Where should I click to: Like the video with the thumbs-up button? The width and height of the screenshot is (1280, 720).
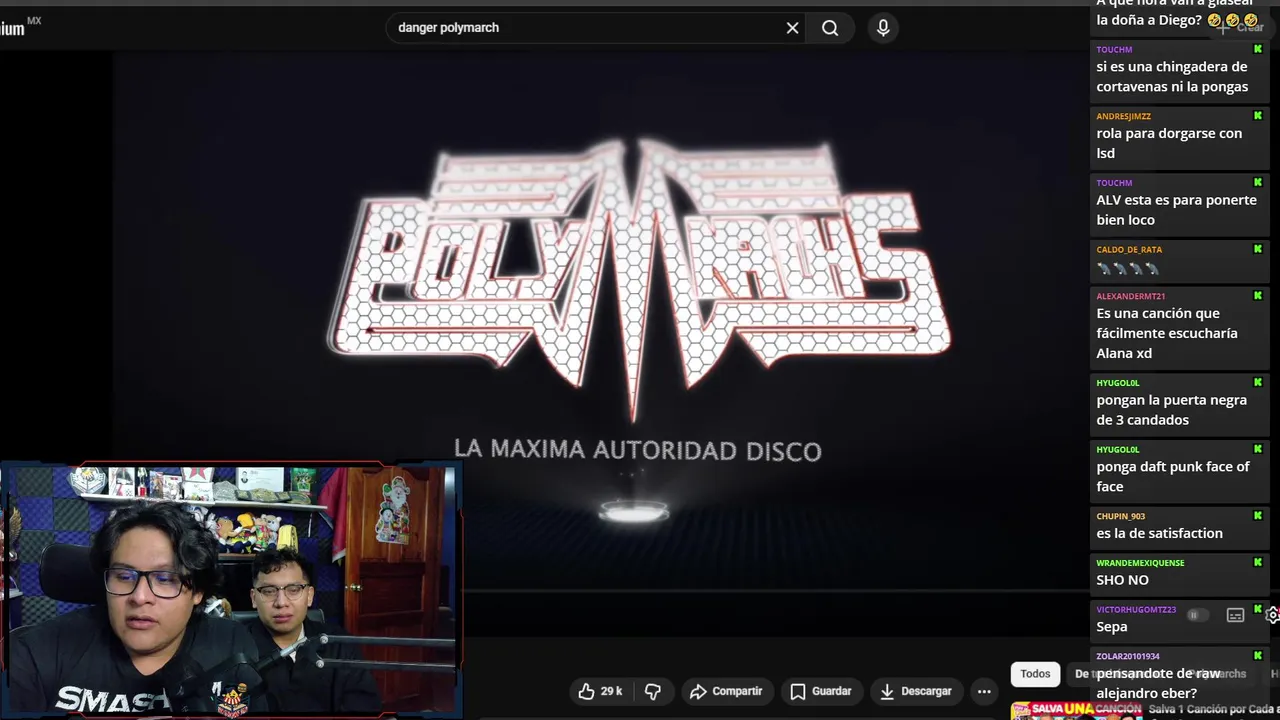[600, 691]
